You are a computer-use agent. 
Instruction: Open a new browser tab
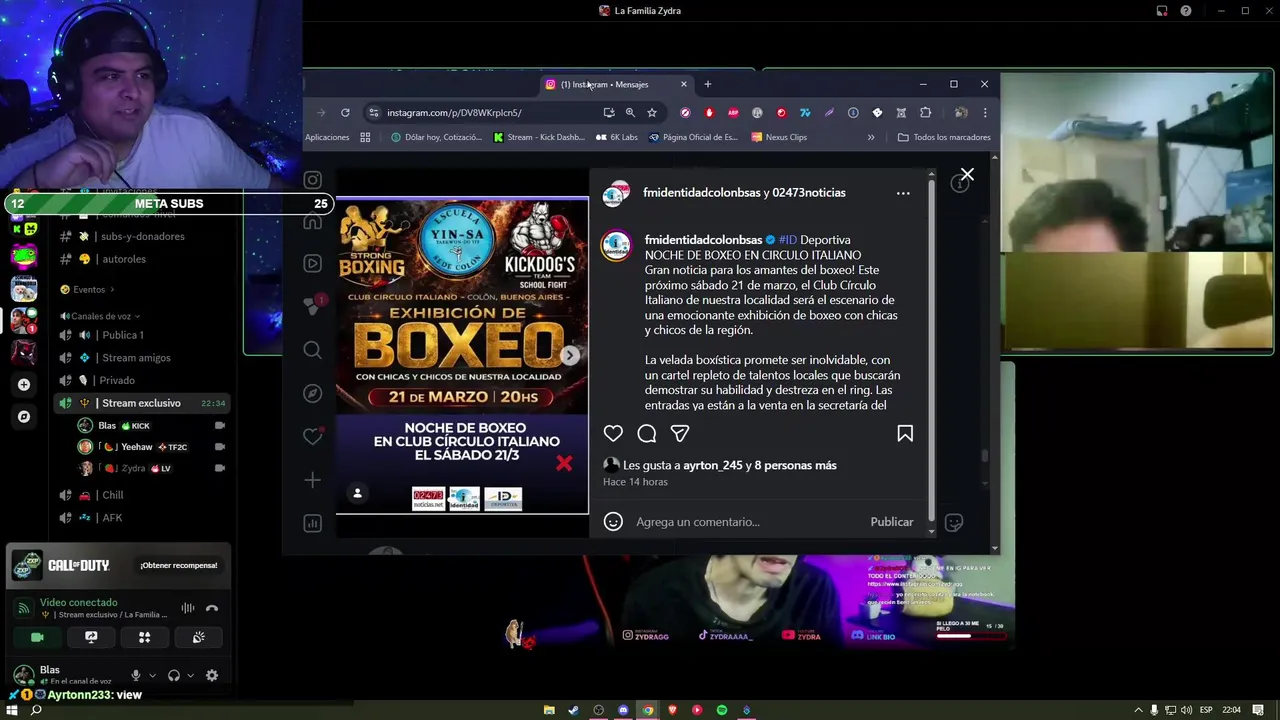pos(708,84)
